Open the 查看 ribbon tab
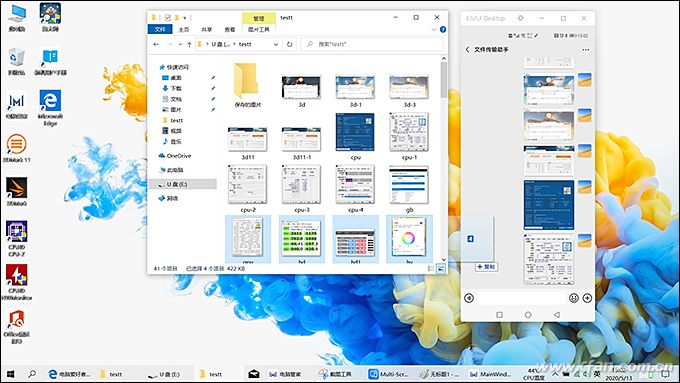The width and height of the screenshot is (680, 383). click(x=229, y=29)
